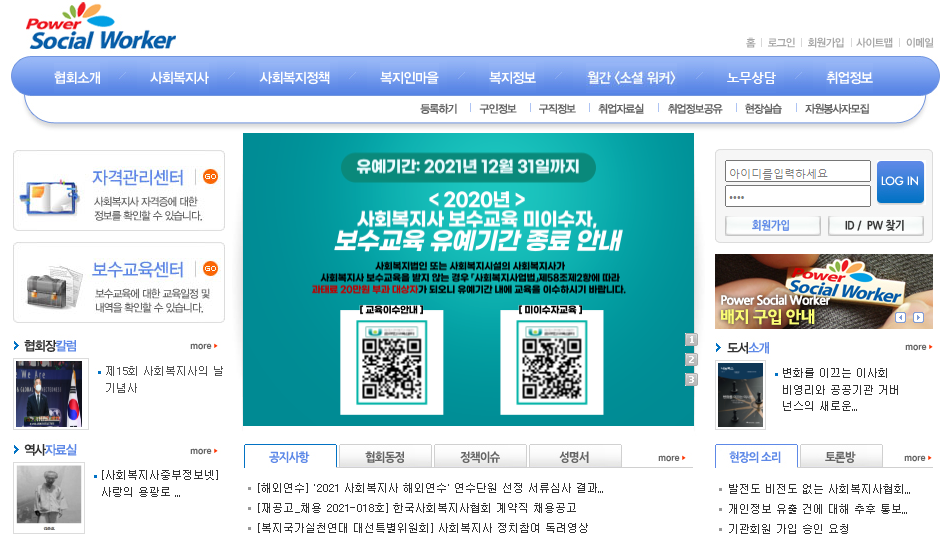The height and width of the screenshot is (537, 950).
Task: Click 로그인 top link
Action: pos(781,42)
